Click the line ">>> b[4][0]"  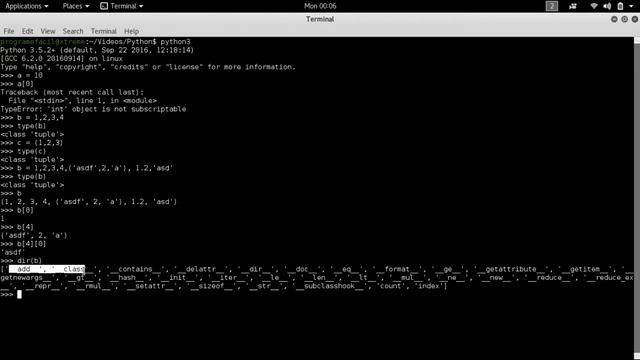[x=23, y=244]
